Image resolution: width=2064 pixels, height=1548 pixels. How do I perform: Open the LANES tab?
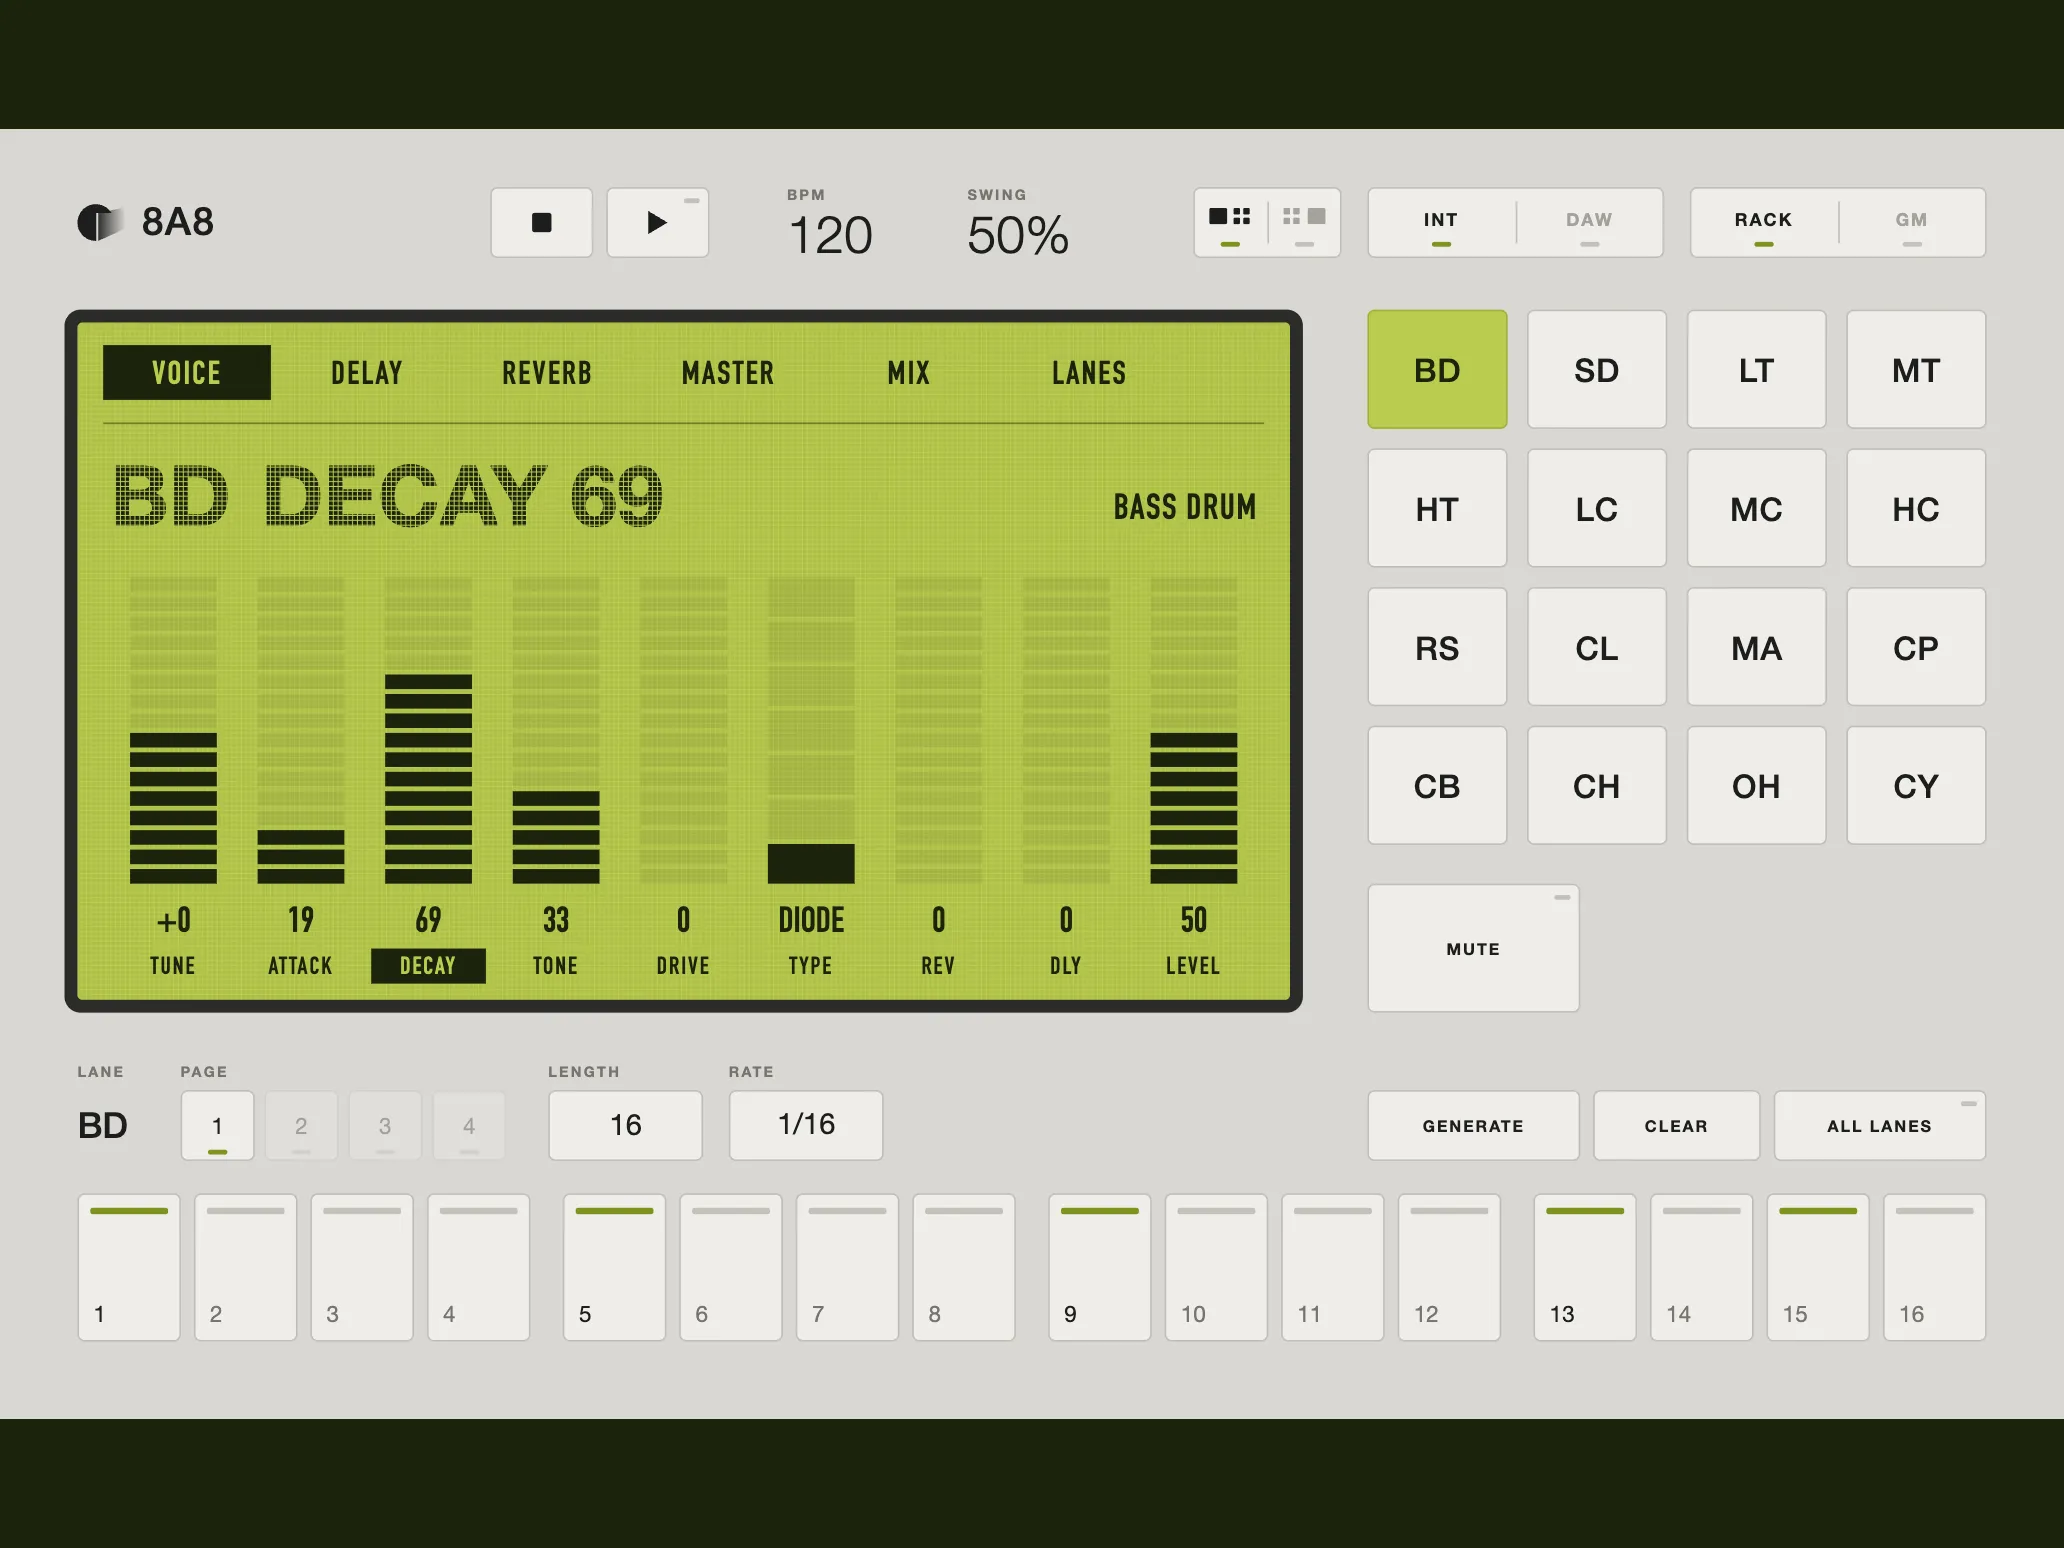click(1089, 372)
